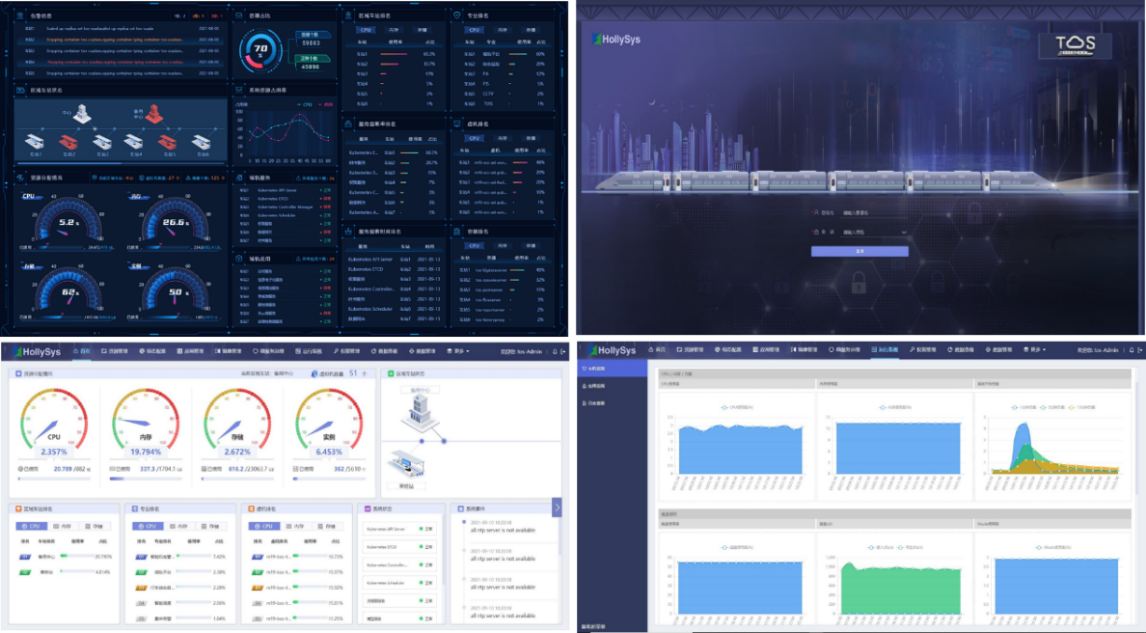Click the logout icon in the light dashboard header
The width and height of the screenshot is (1146, 633).
pyautogui.click(x=562, y=351)
